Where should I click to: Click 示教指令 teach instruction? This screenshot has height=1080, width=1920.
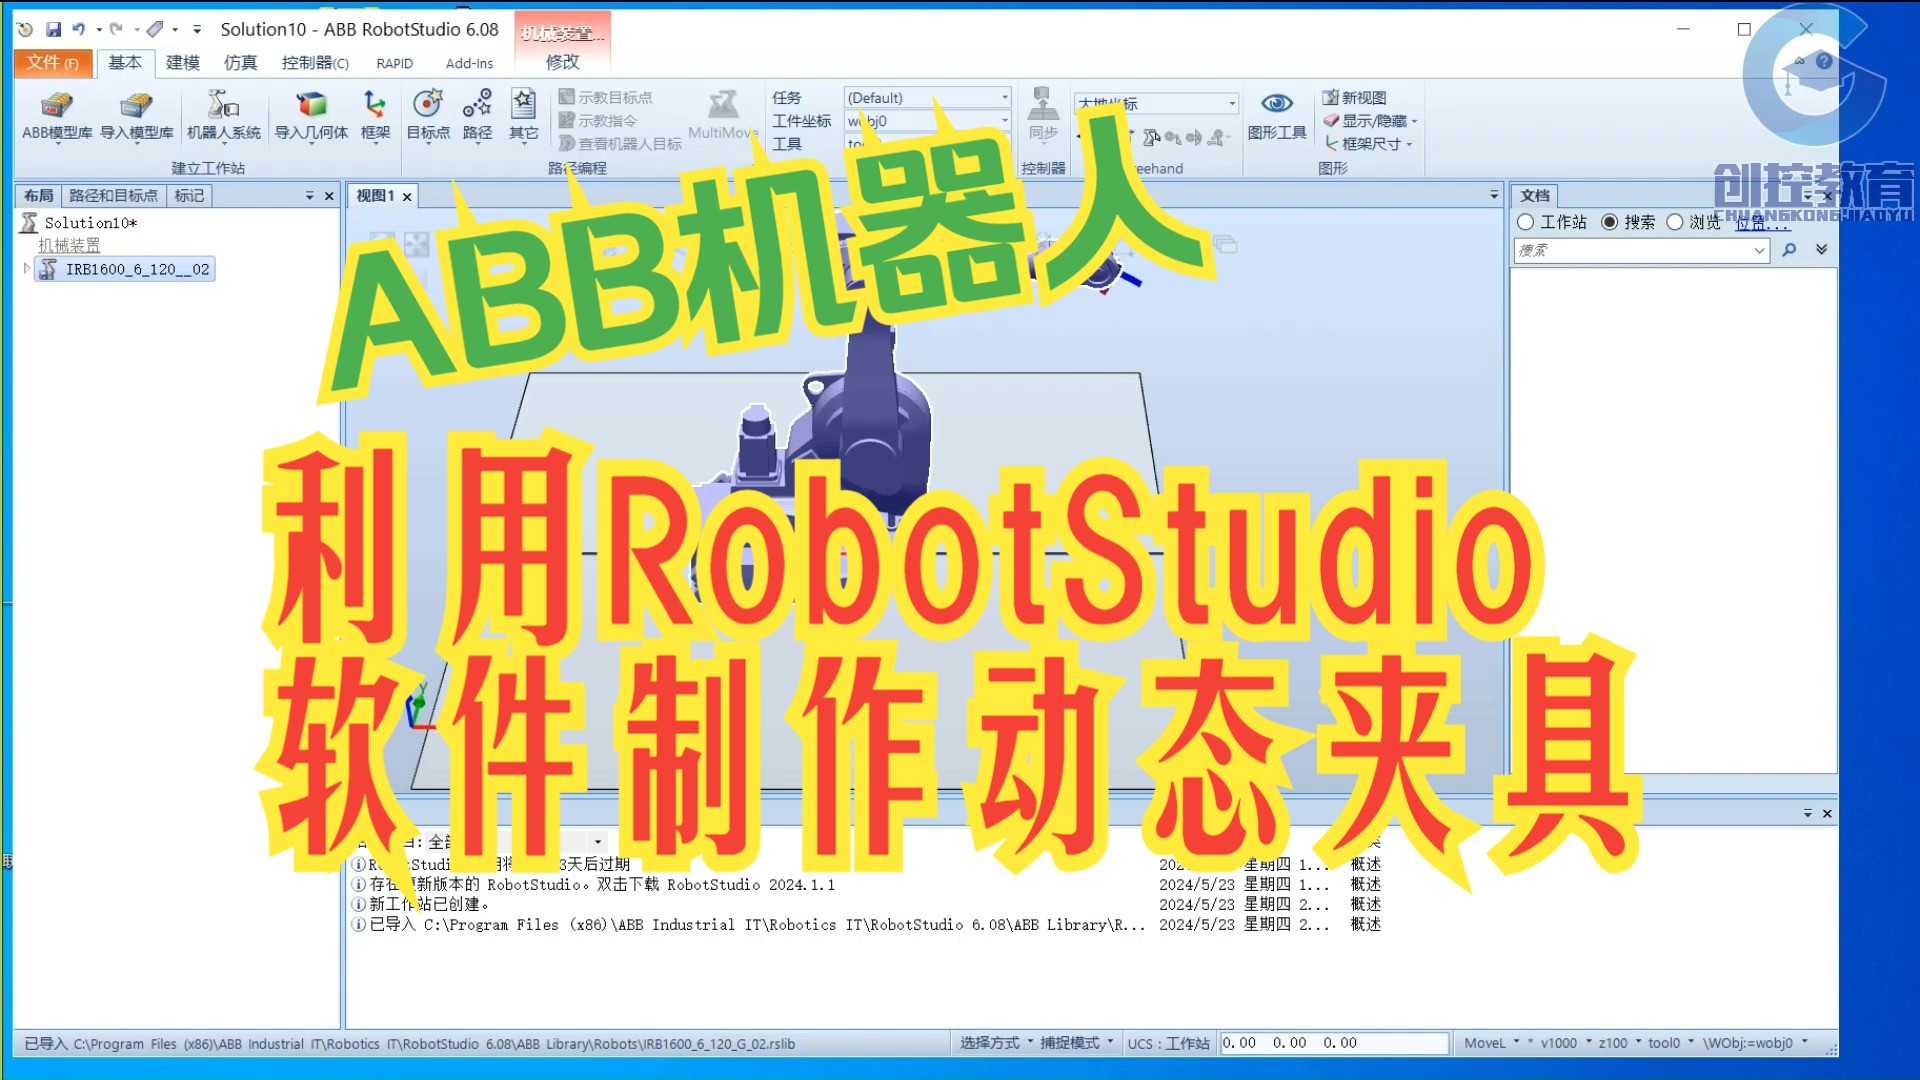pos(598,120)
